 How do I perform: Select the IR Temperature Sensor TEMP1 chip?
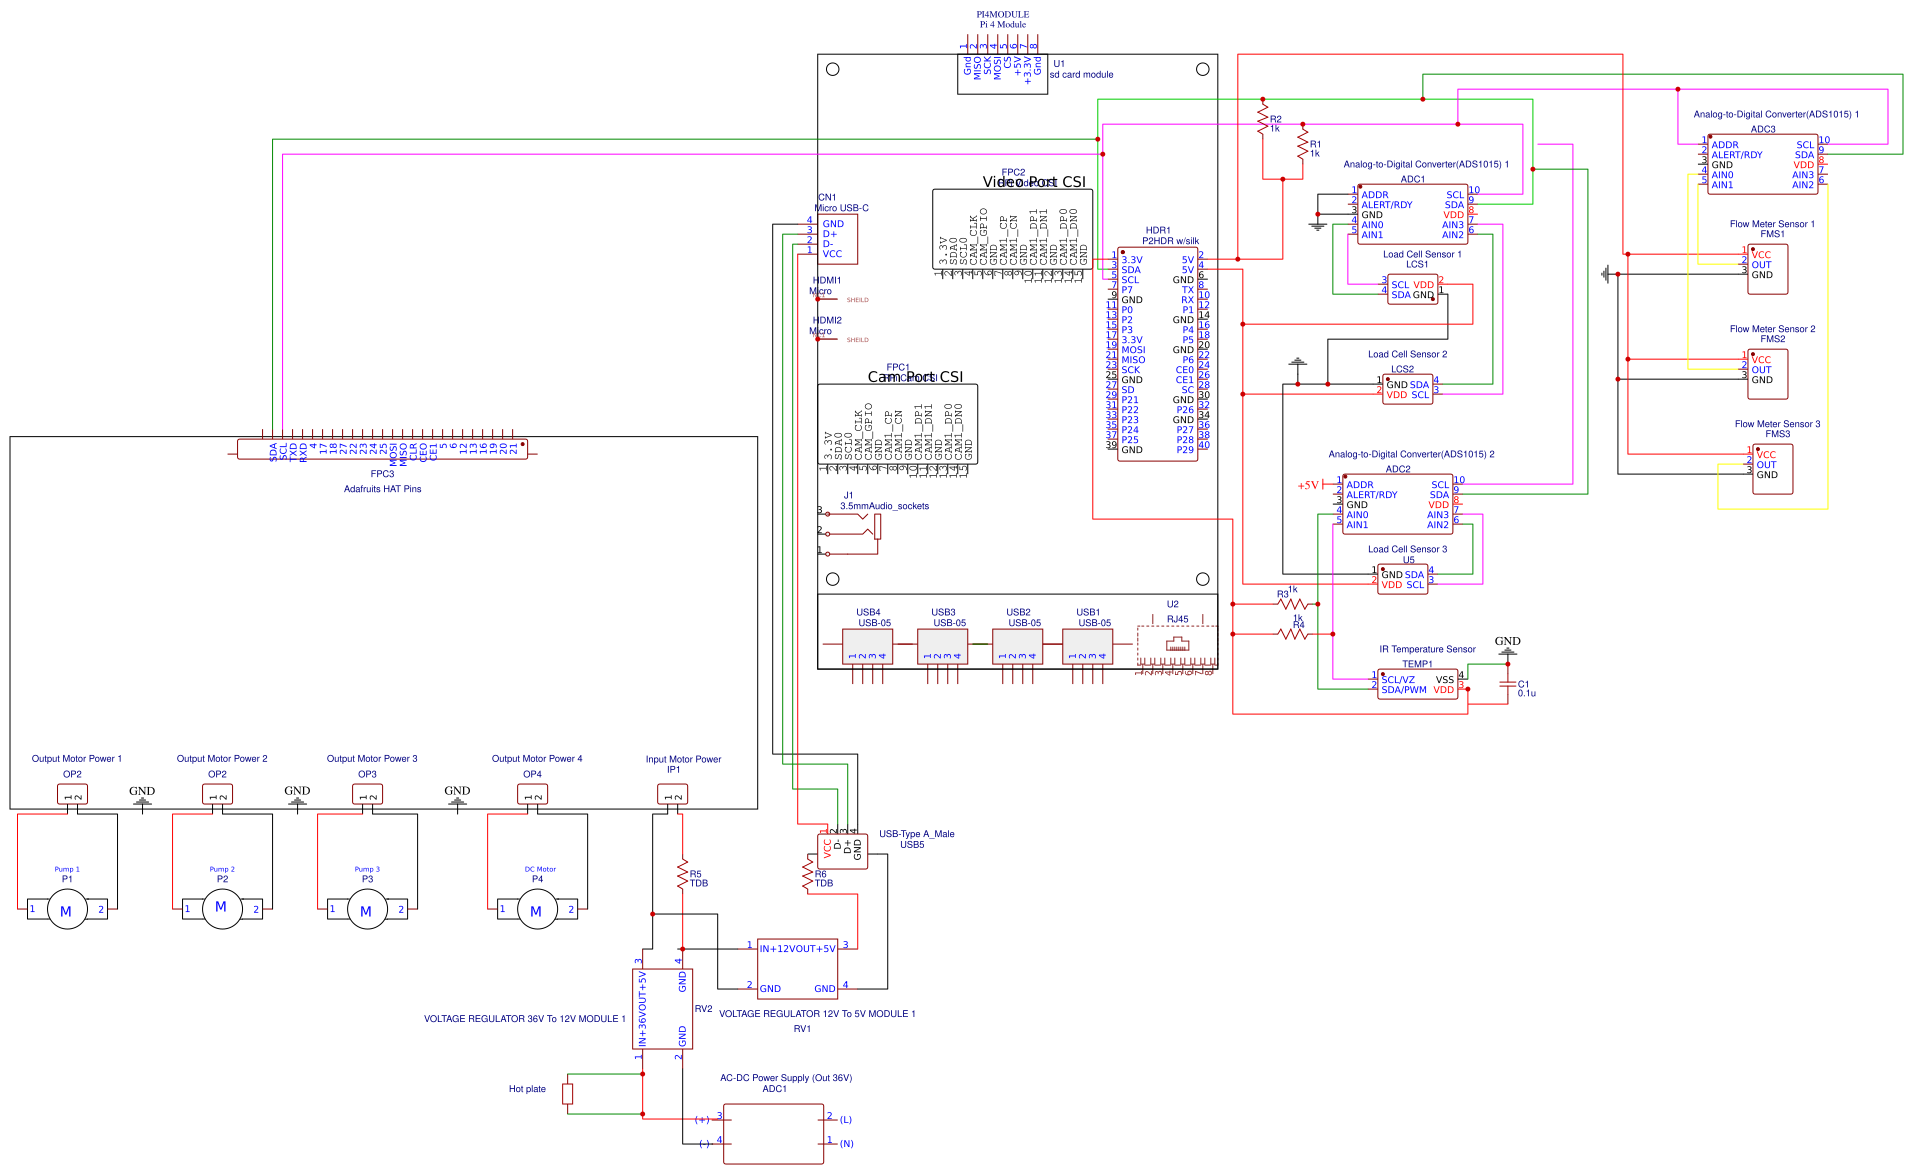[x=1417, y=684]
